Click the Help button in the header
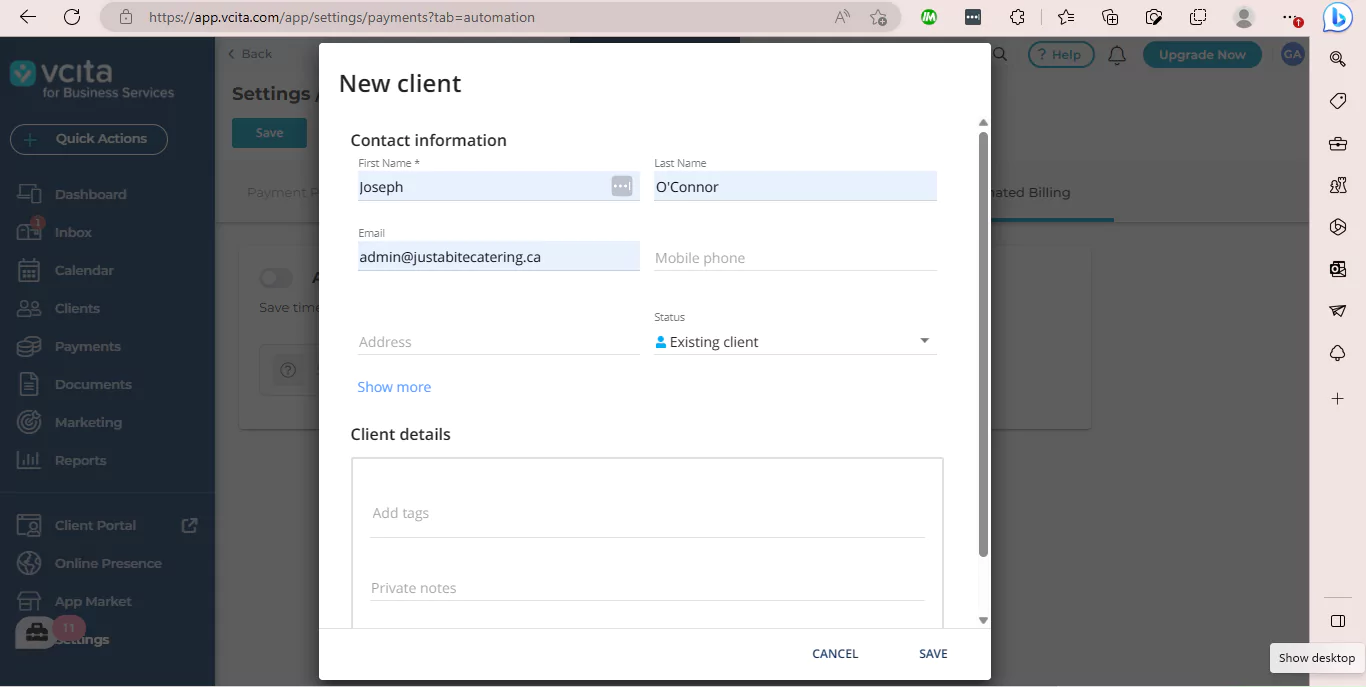The height and width of the screenshot is (687, 1366). (1060, 55)
